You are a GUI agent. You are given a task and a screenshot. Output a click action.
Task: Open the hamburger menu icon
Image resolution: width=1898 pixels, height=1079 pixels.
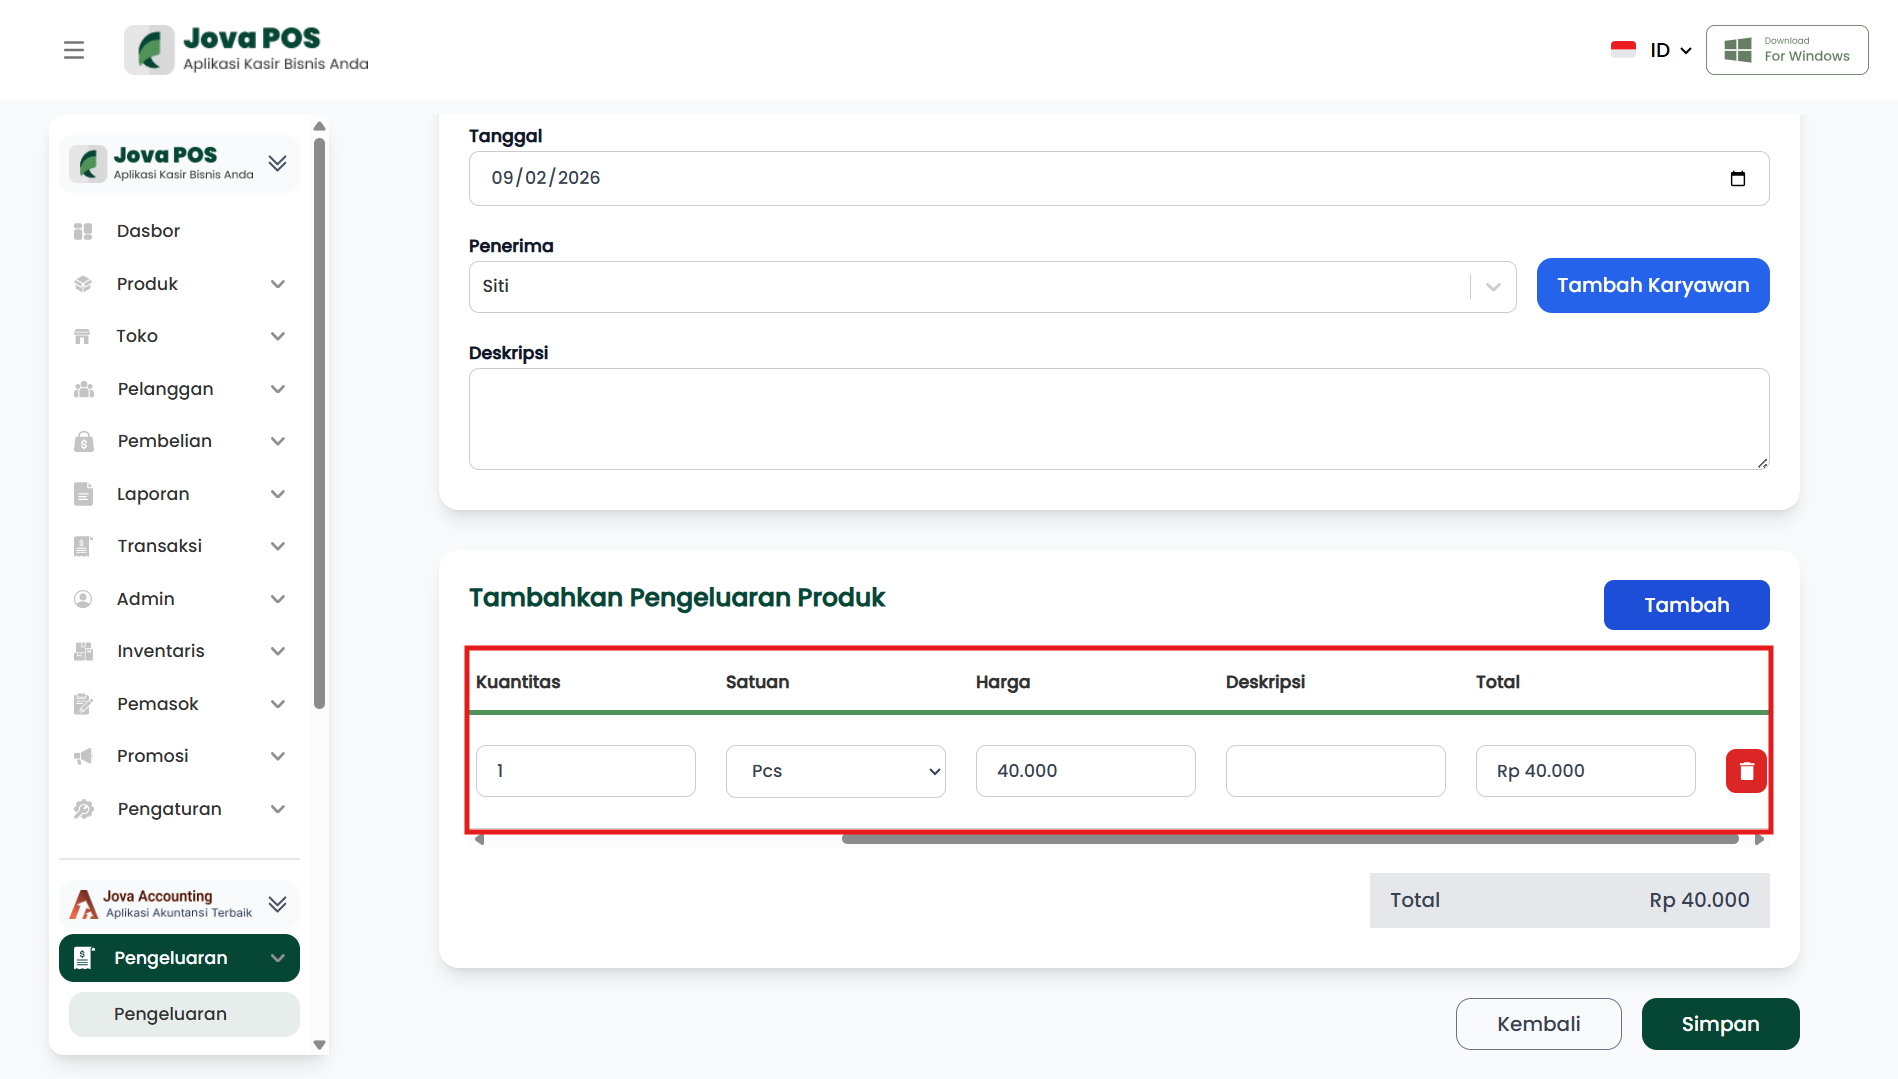click(x=74, y=50)
